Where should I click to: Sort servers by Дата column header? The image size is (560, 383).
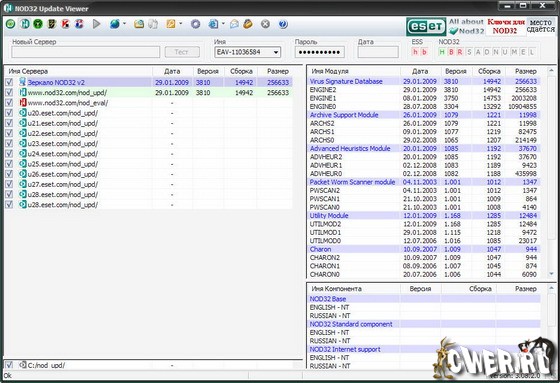[x=172, y=71]
